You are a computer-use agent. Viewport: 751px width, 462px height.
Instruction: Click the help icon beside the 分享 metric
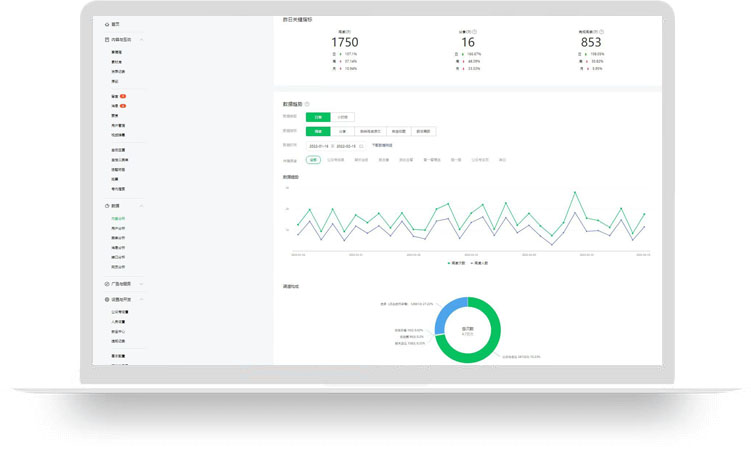coord(474,32)
